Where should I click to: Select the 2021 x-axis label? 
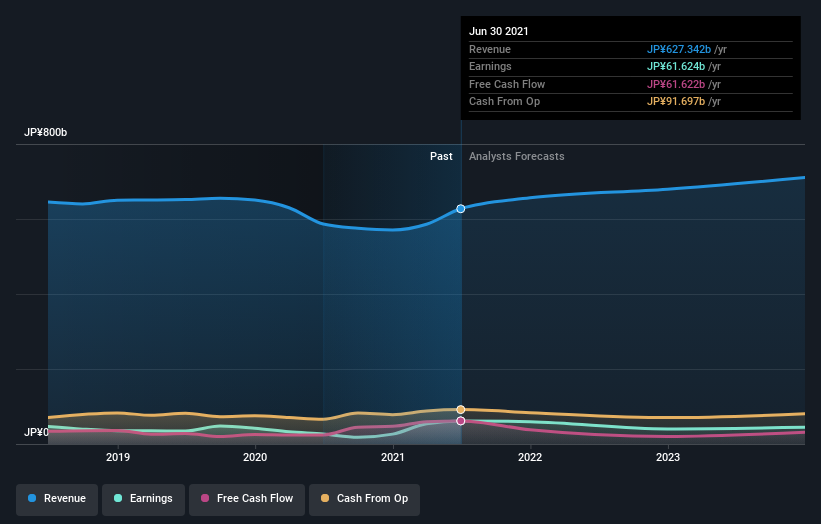(393, 458)
